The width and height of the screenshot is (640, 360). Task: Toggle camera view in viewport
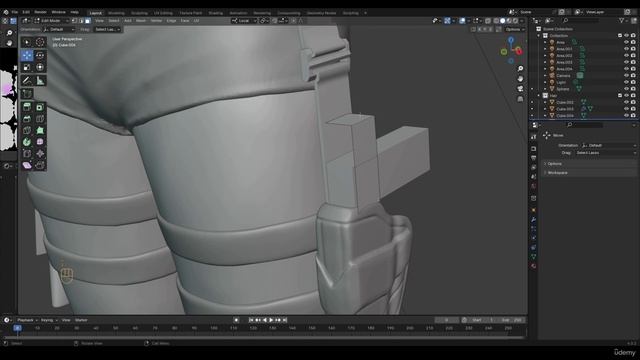click(520, 89)
